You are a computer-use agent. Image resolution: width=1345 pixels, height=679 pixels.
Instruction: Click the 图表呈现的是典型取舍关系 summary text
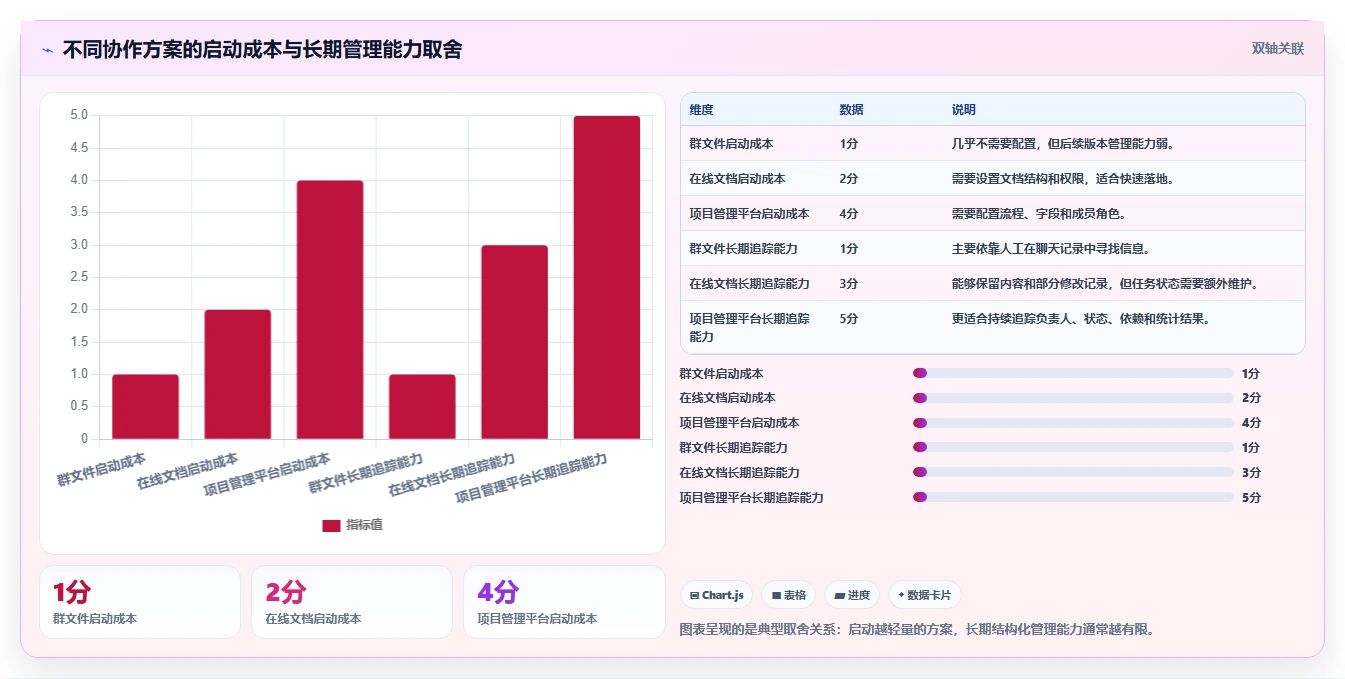[917, 630]
